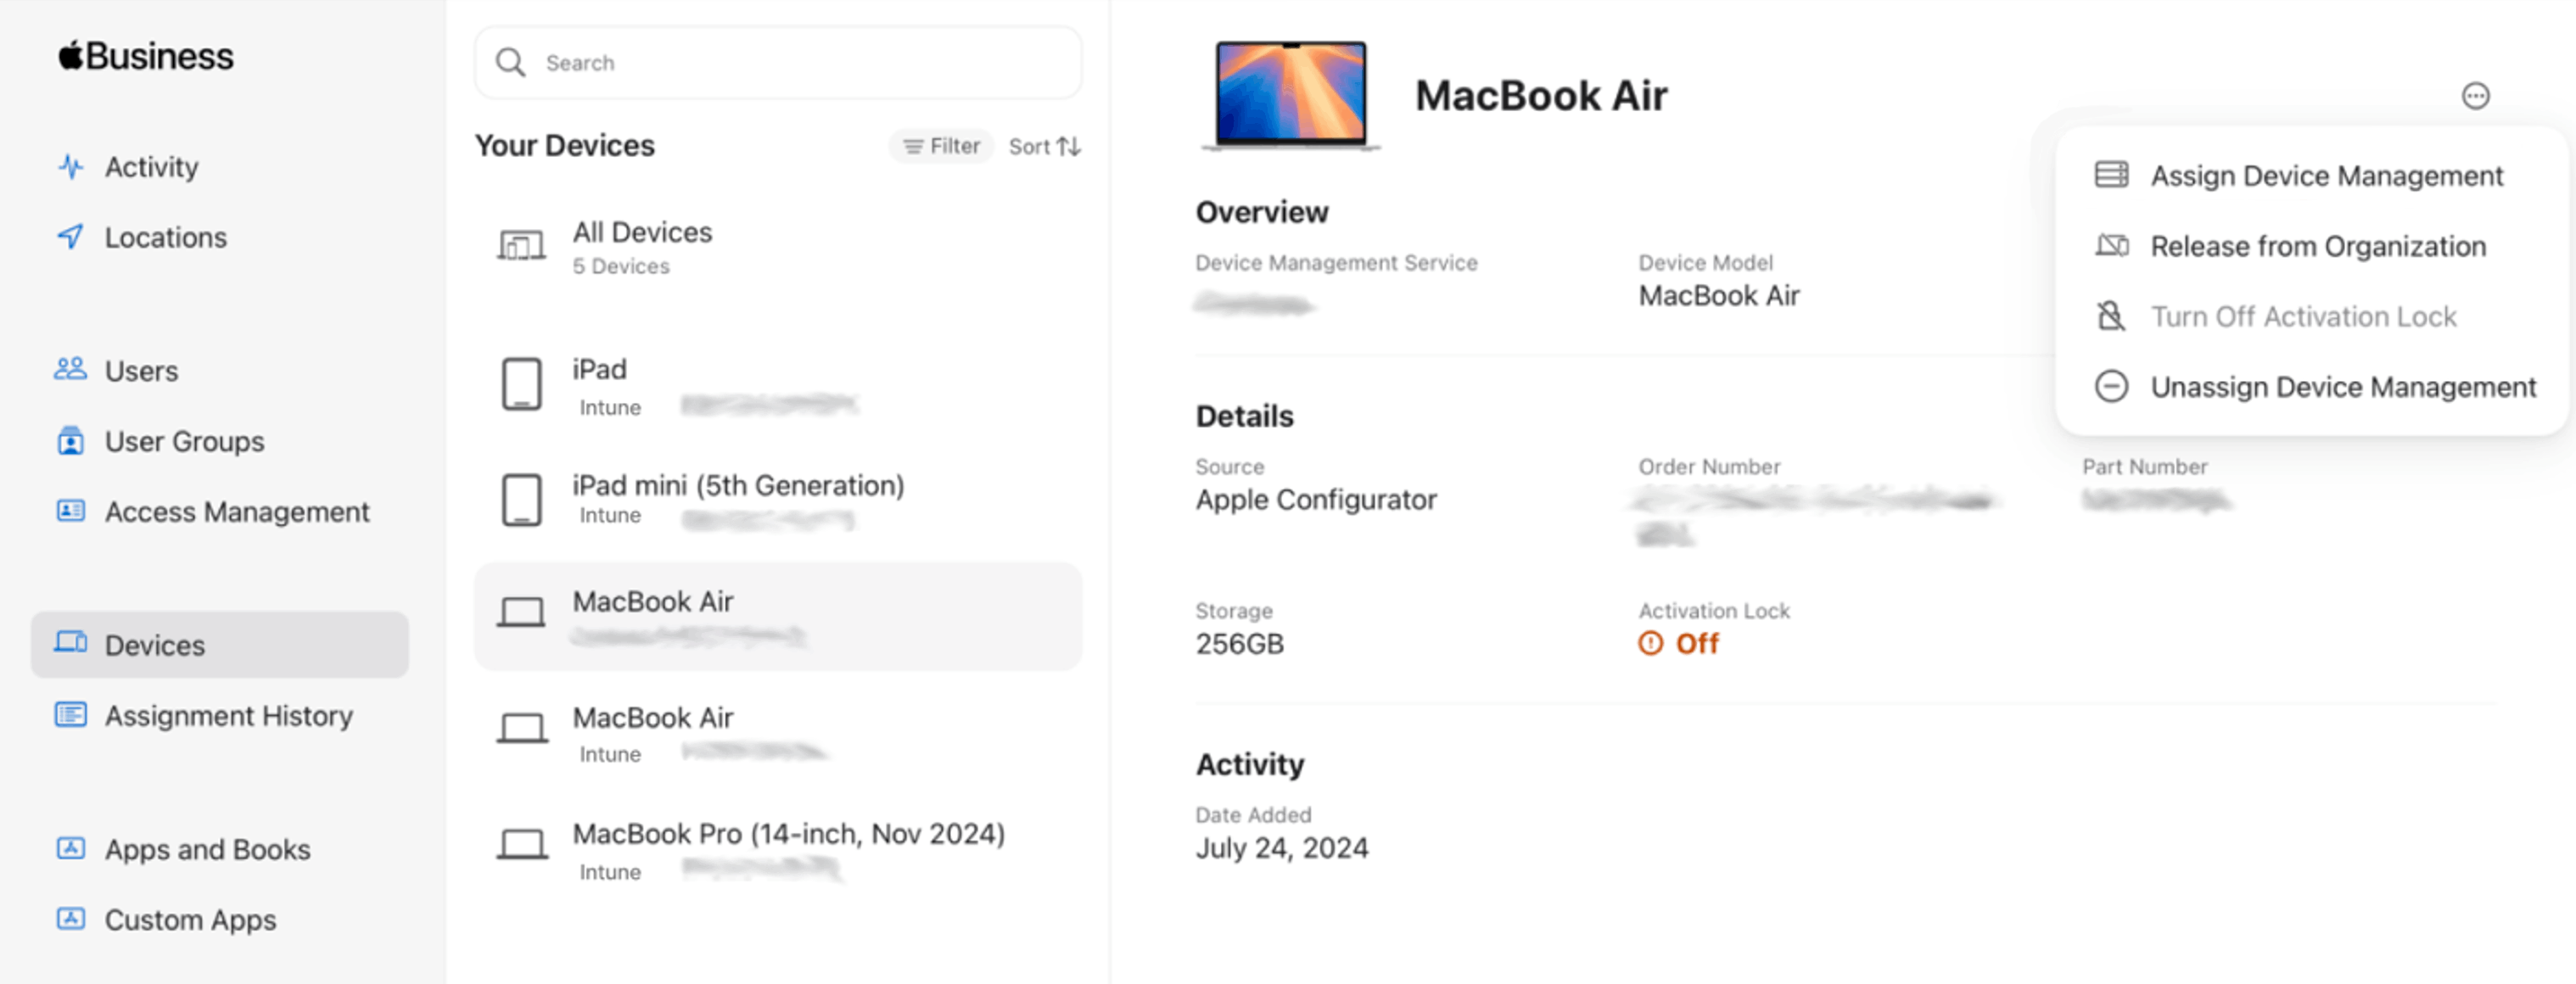
Task: Select MacBook Pro (14-inch, Nov 2024)
Action: point(787,848)
